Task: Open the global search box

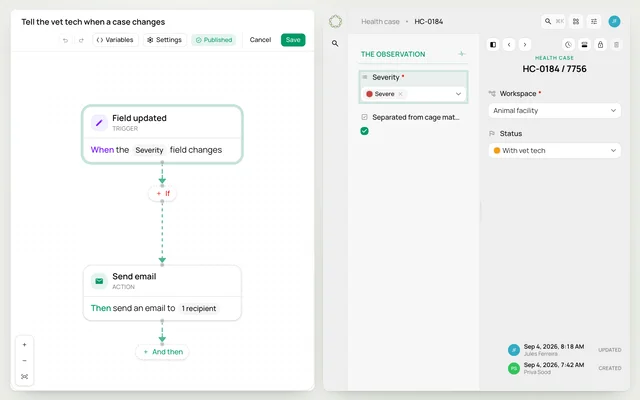Action: point(553,21)
